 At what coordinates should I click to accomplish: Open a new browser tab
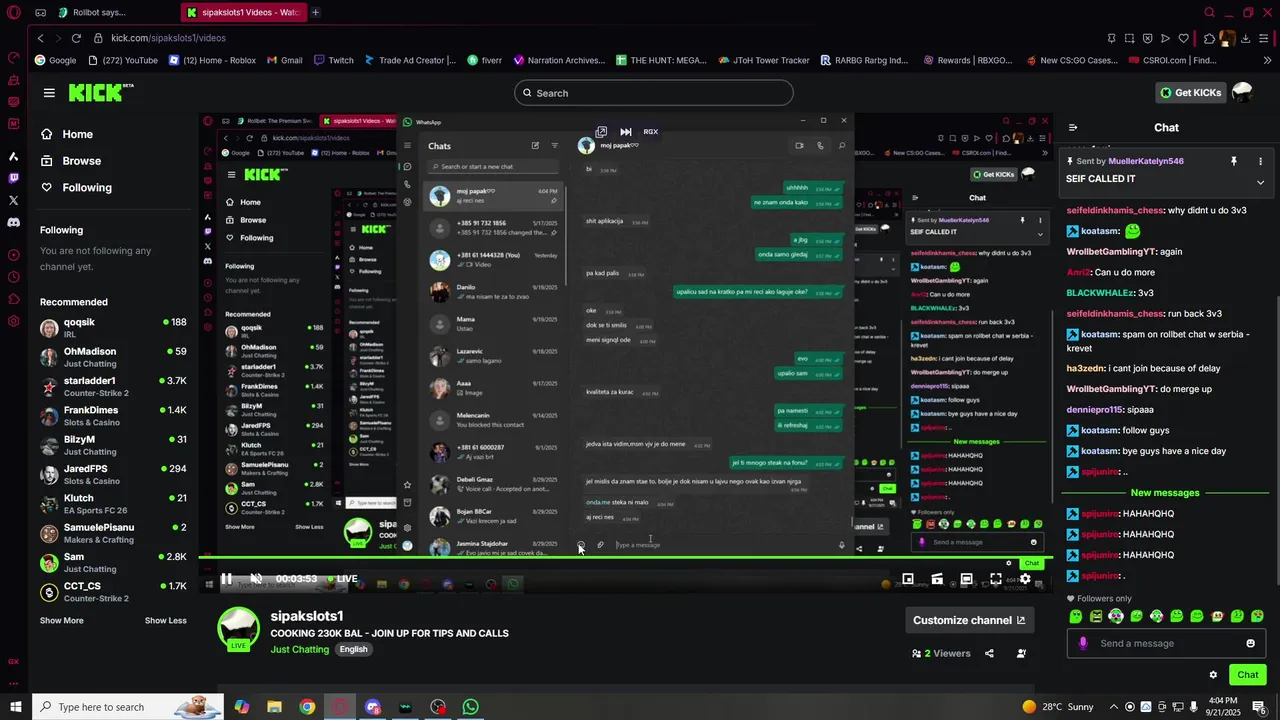315,13
